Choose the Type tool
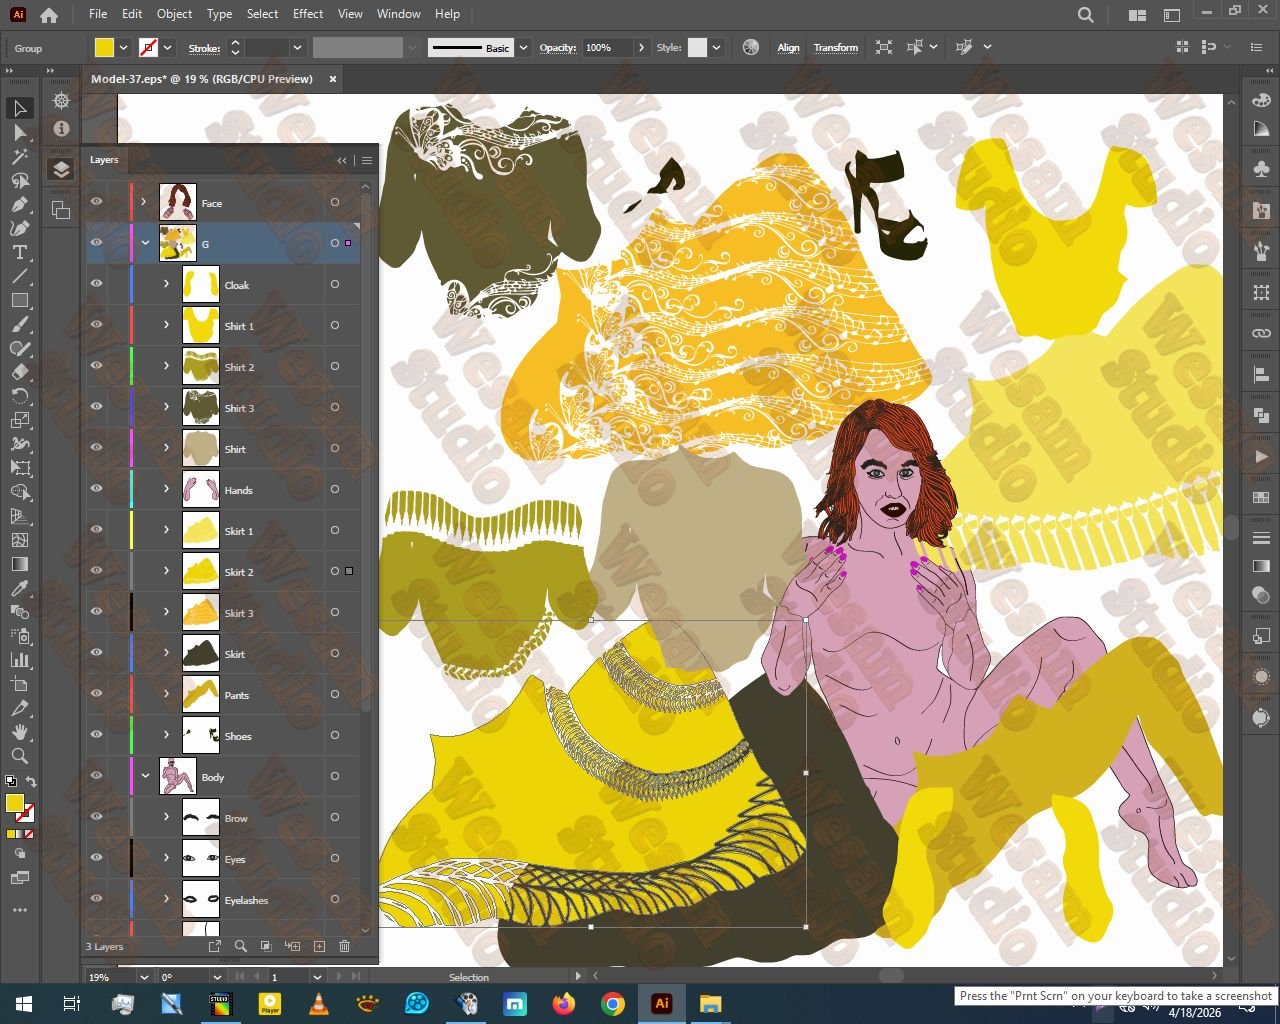Screen dimensions: 1280x1024 (20, 252)
